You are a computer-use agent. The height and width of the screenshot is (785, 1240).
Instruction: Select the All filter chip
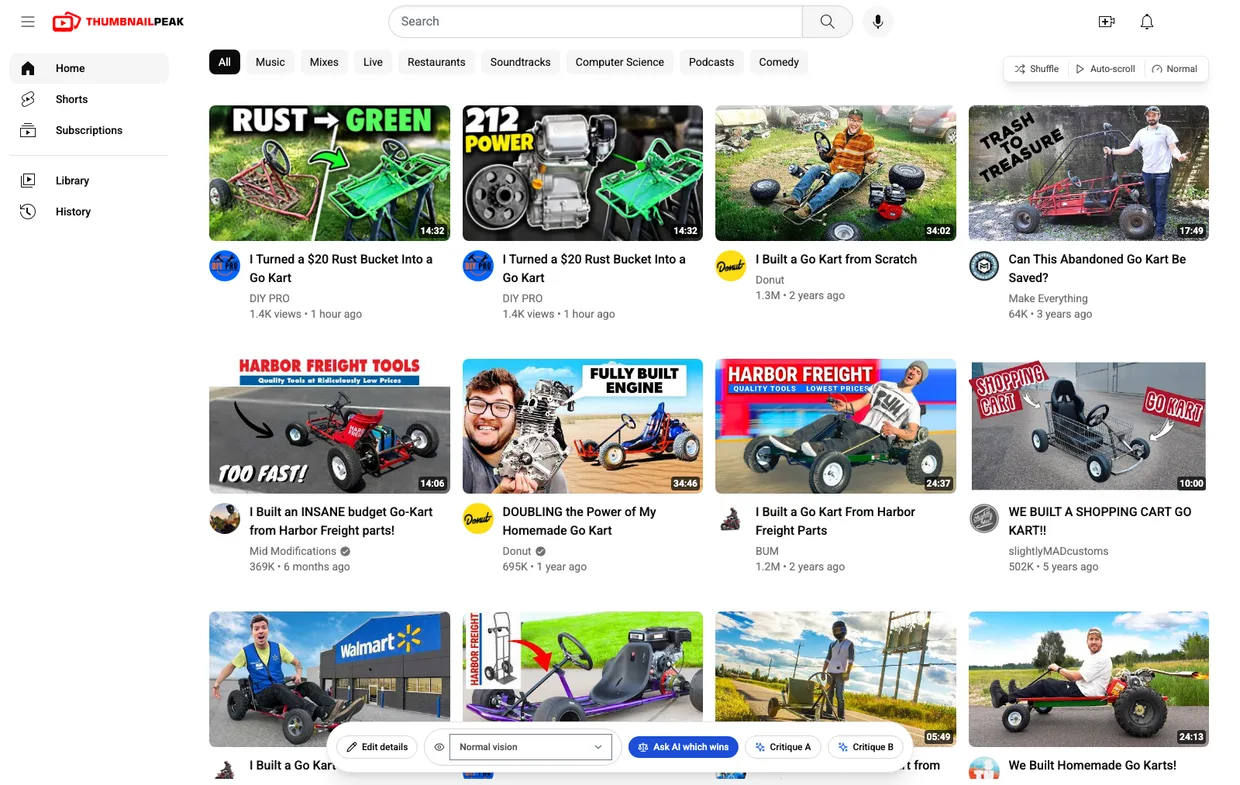[224, 62]
